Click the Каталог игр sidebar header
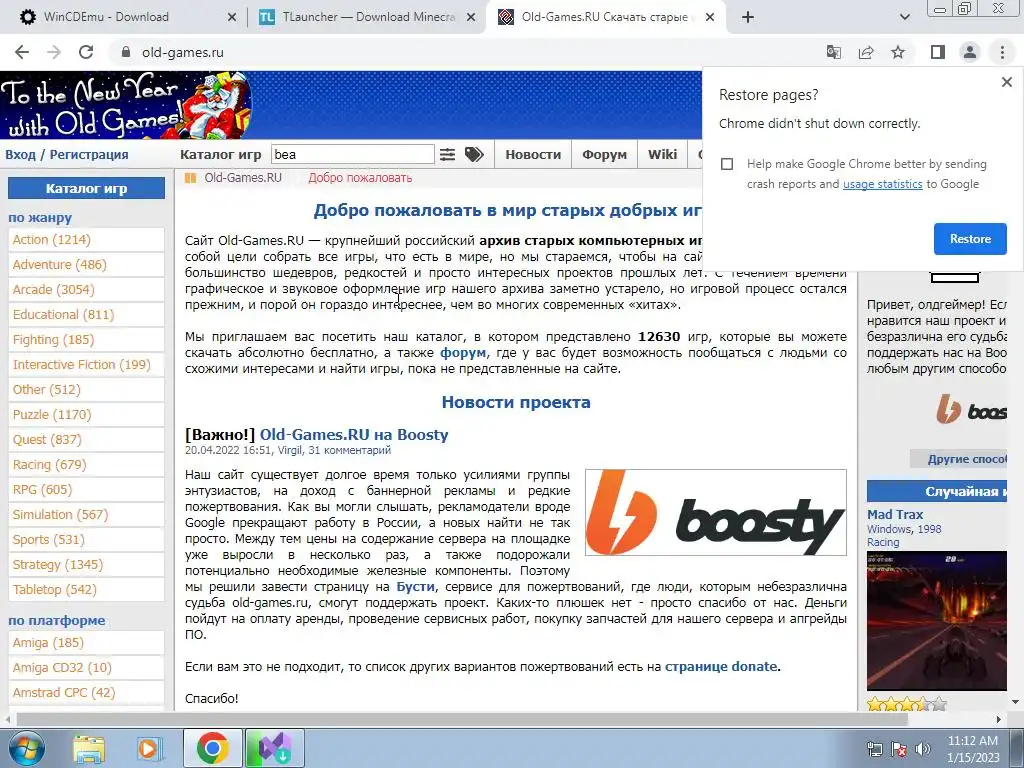The width and height of the screenshot is (1024, 768). point(86,188)
